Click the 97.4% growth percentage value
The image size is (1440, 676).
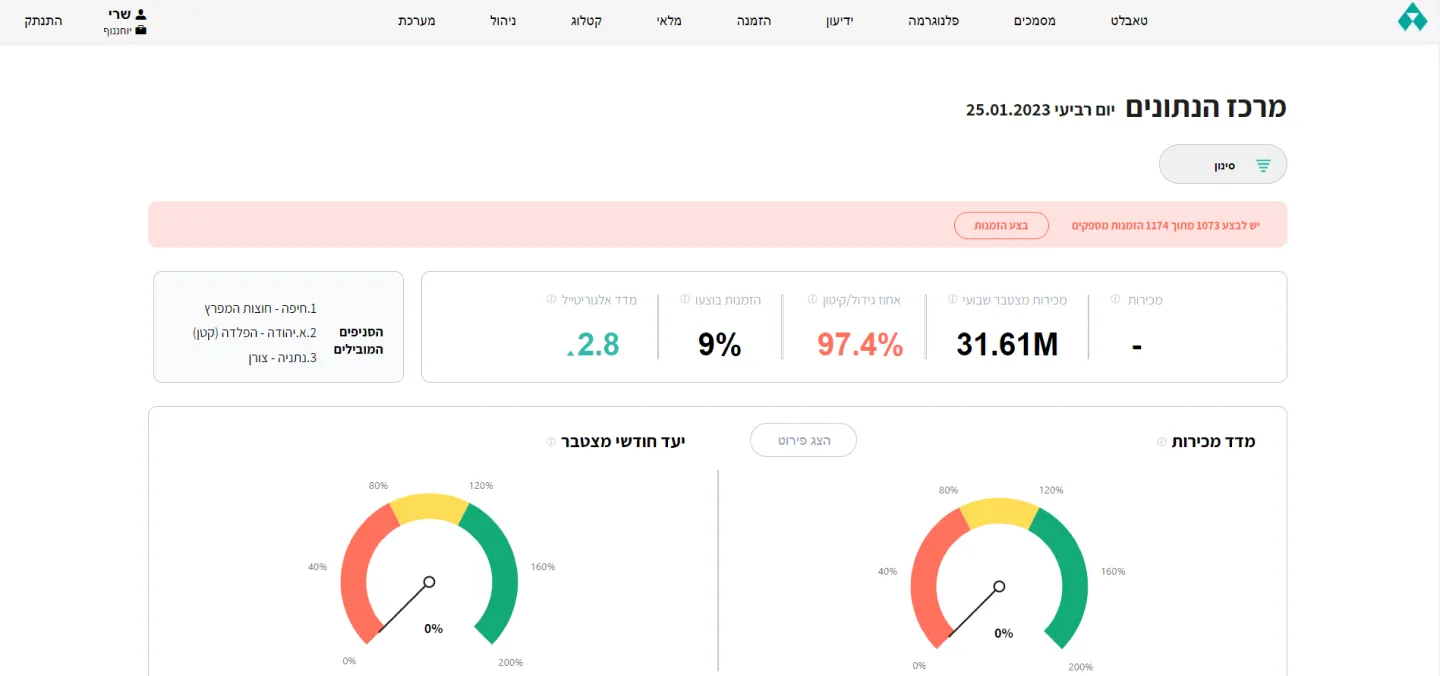point(860,344)
